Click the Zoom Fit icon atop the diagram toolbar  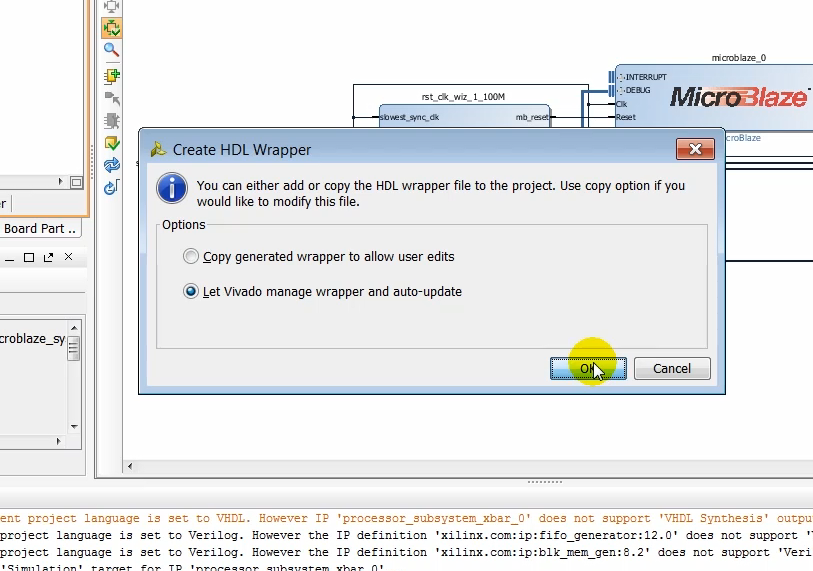tap(111, 6)
